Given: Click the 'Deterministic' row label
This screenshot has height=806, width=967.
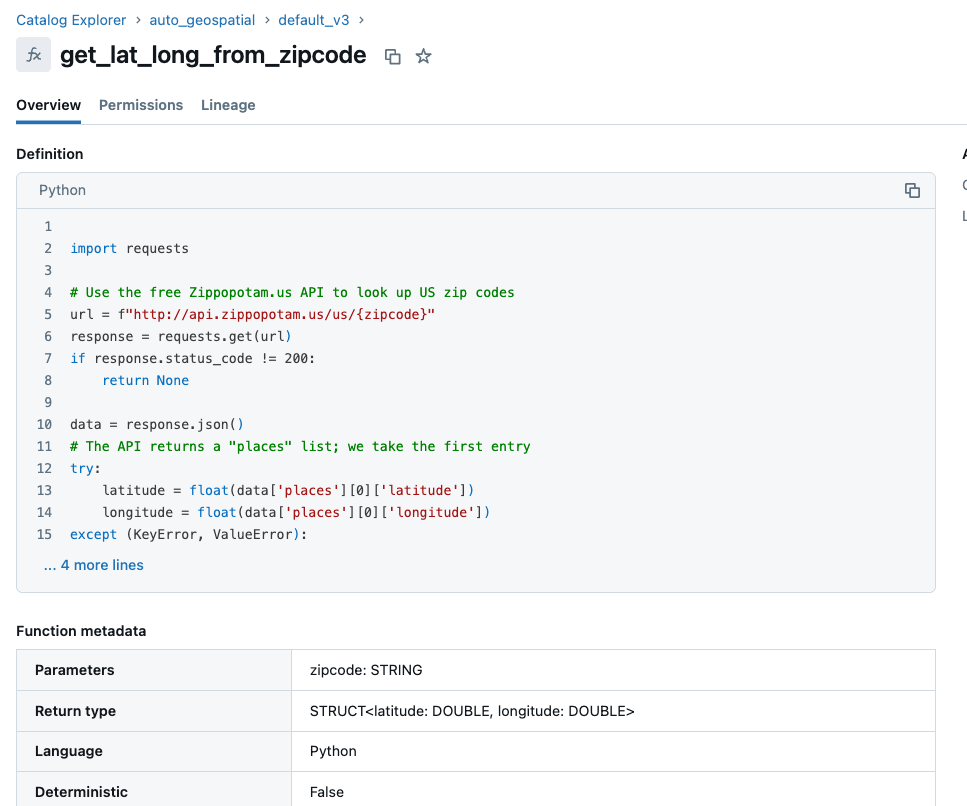Looking at the screenshot, I should click(81, 792).
